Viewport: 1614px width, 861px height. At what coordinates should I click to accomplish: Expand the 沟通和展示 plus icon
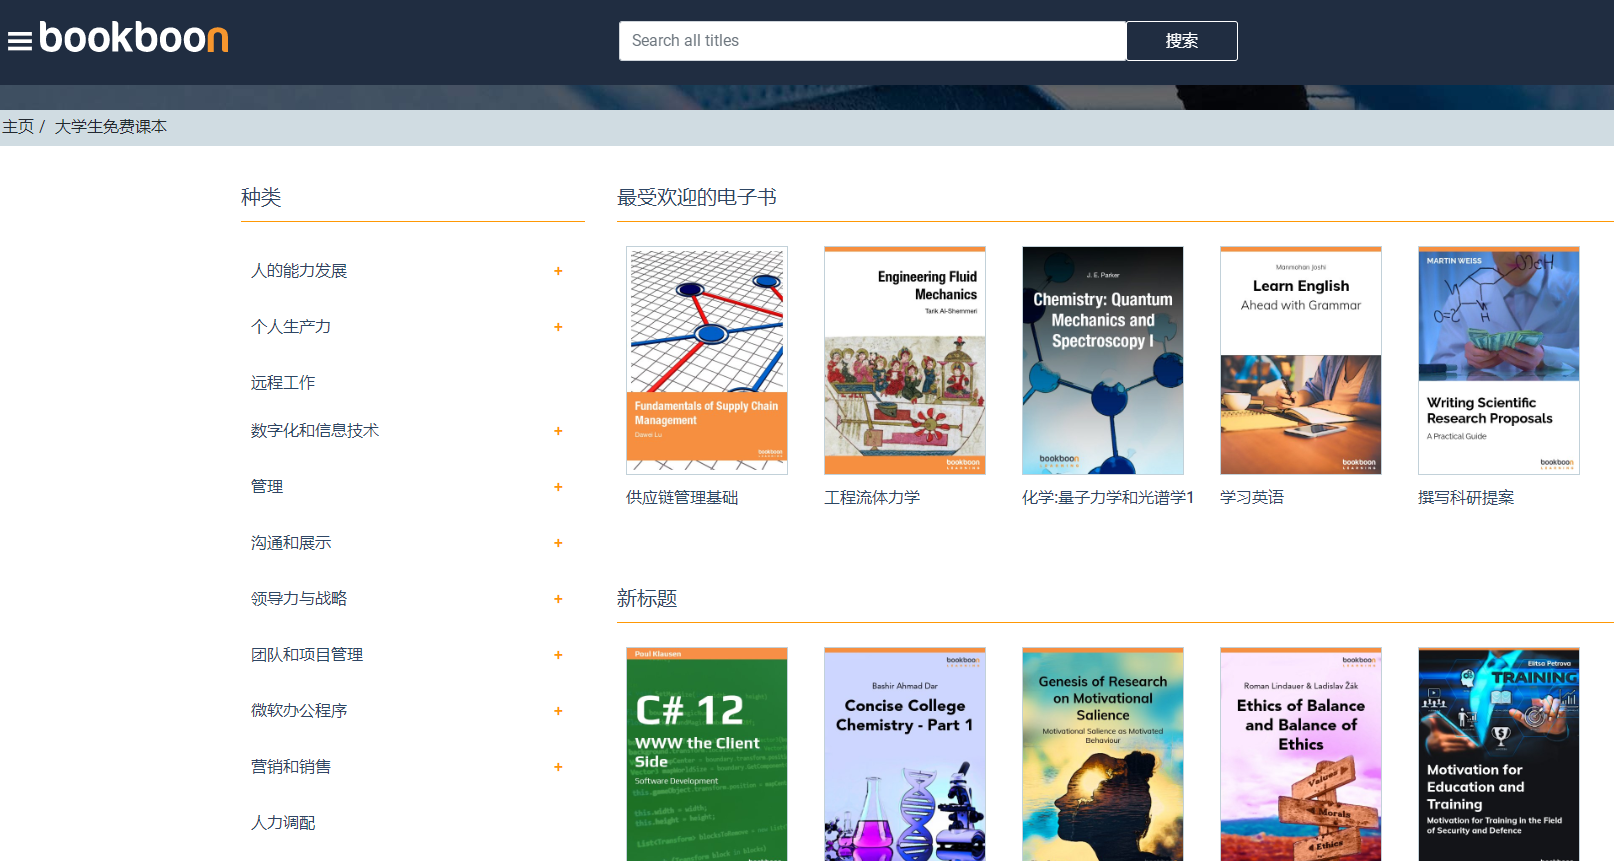point(558,543)
